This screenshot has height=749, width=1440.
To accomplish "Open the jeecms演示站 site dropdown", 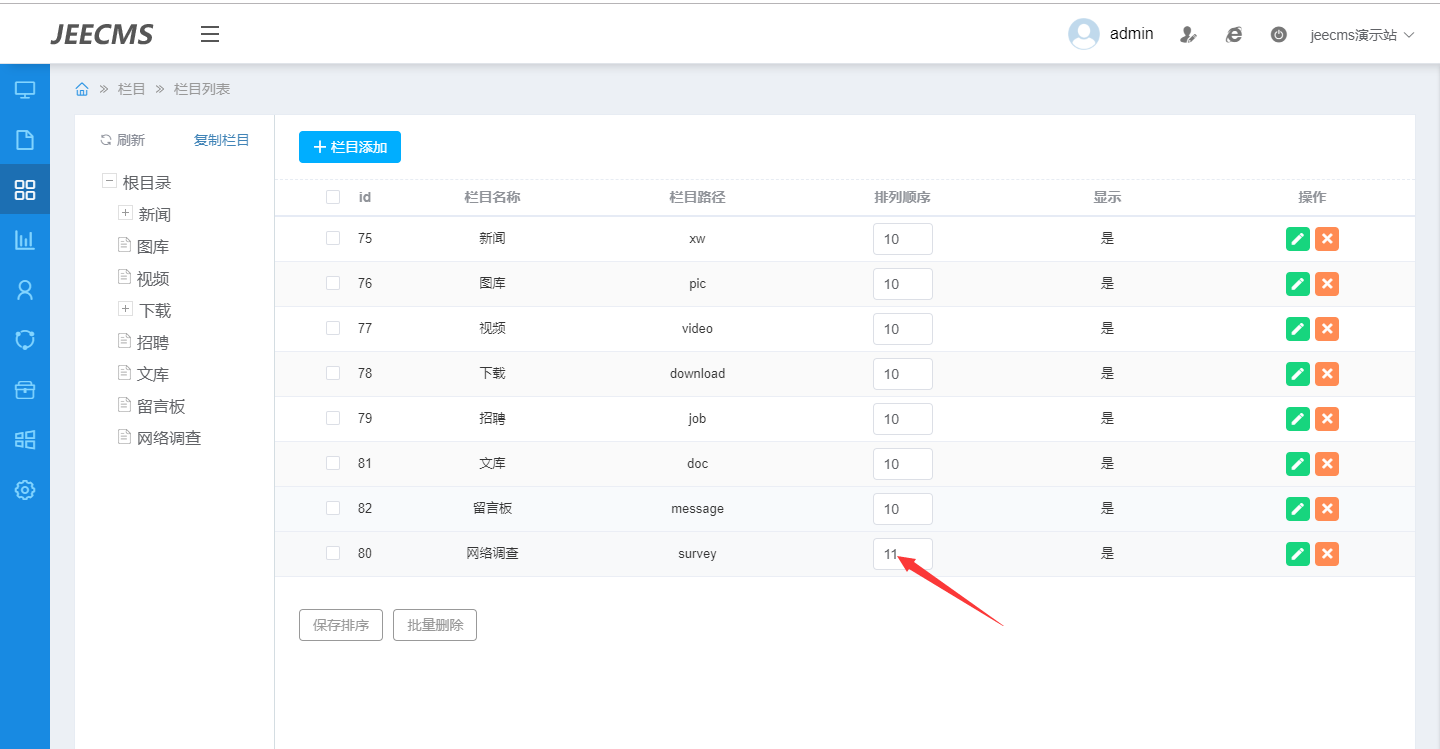I will click(1362, 35).
